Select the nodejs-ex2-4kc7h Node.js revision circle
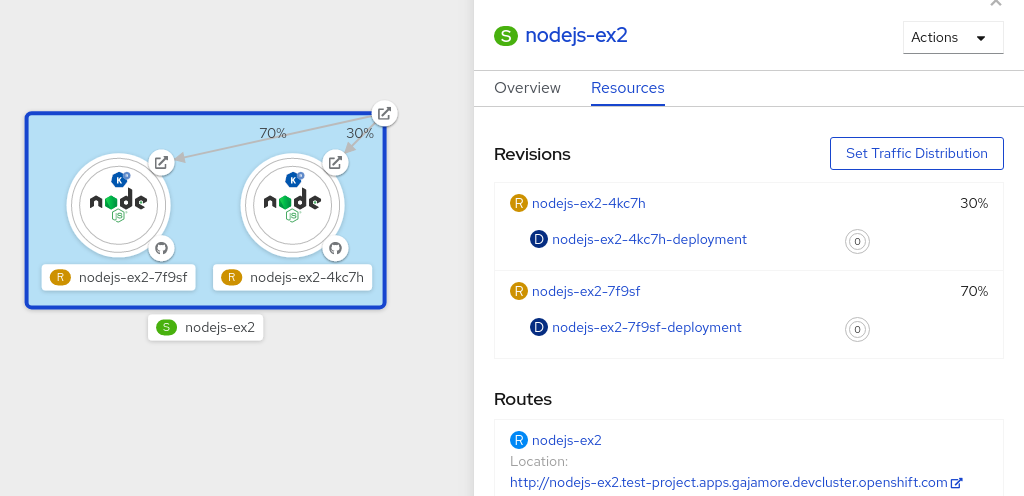 click(292, 204)
